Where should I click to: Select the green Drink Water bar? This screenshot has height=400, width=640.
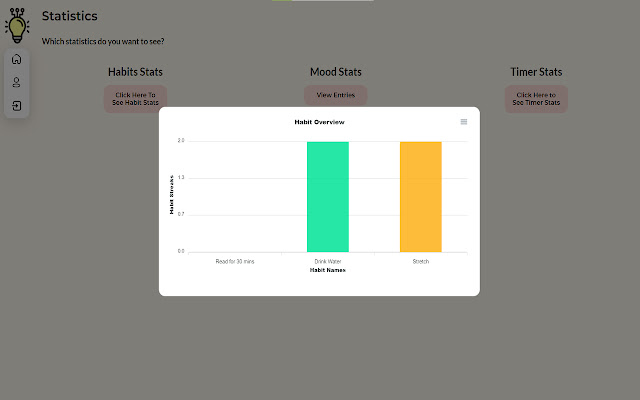(x=328, y=196)
